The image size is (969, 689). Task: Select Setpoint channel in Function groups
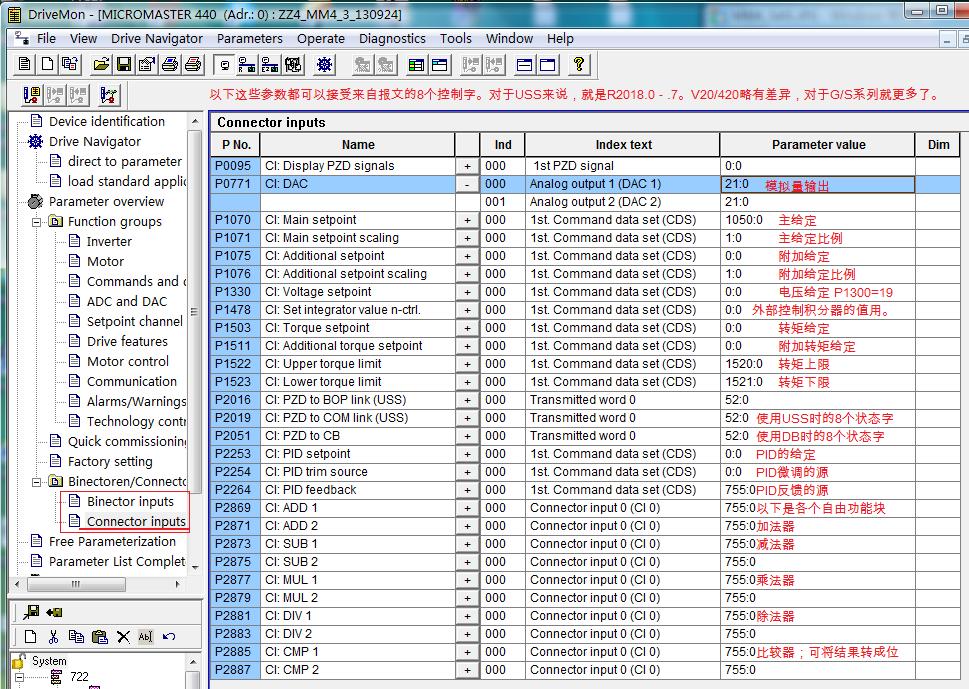[134, 321]
